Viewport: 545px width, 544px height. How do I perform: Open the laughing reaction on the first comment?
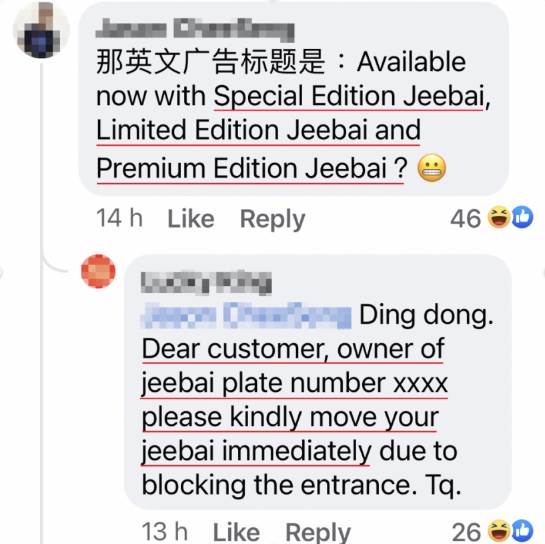[498, 217]
